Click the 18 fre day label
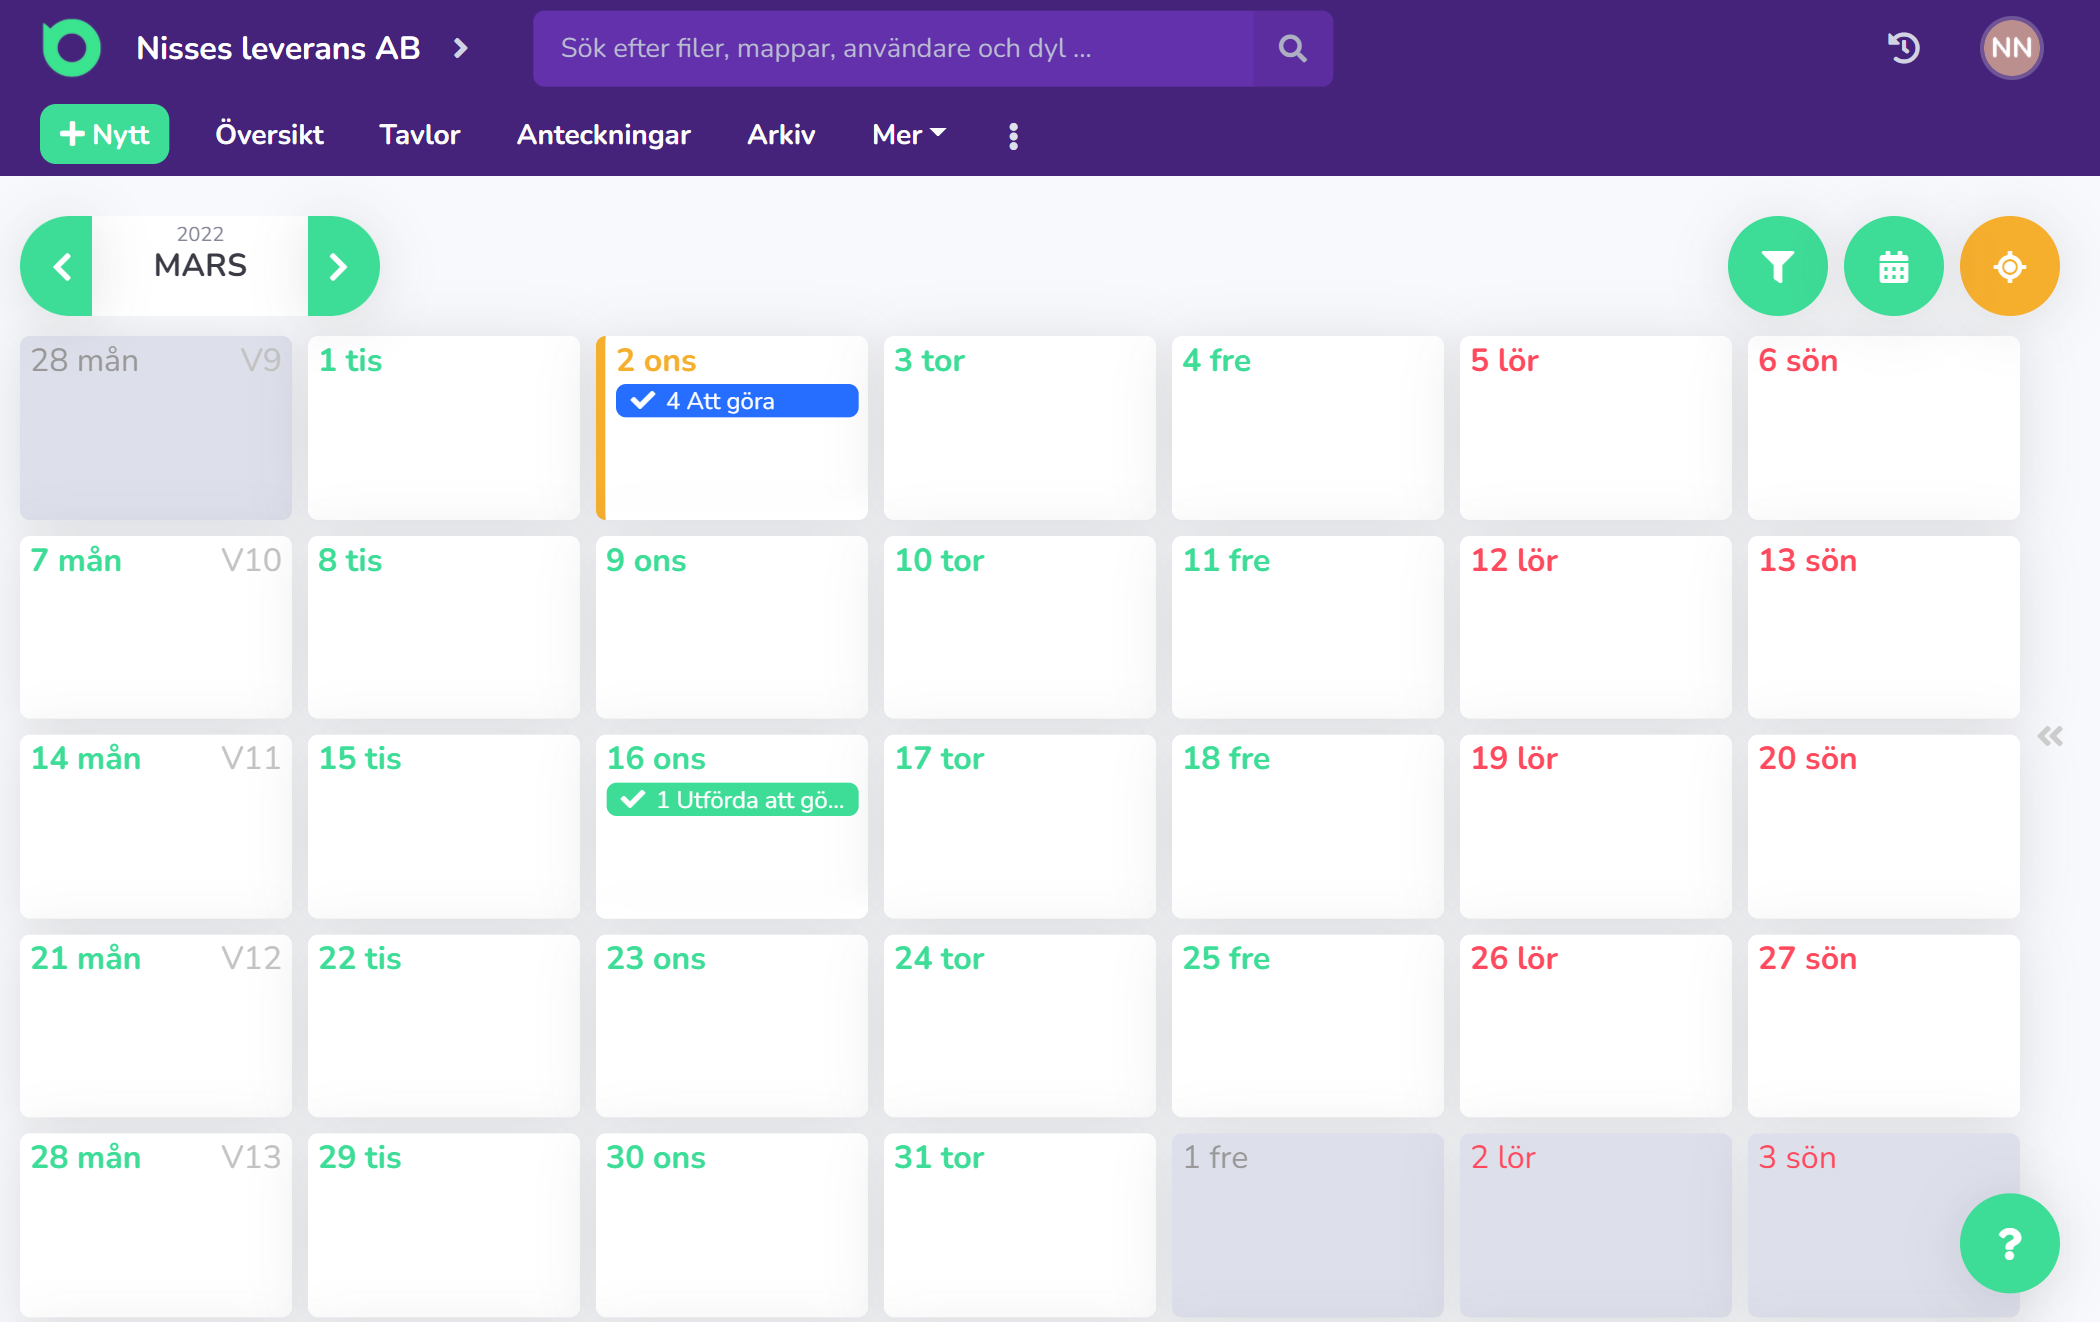This screenshot has height=1322, width=2100. (x=1226, y=758)
